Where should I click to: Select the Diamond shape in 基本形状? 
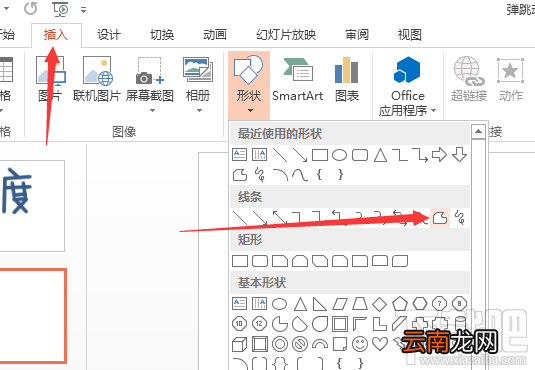tap(379, 304)
